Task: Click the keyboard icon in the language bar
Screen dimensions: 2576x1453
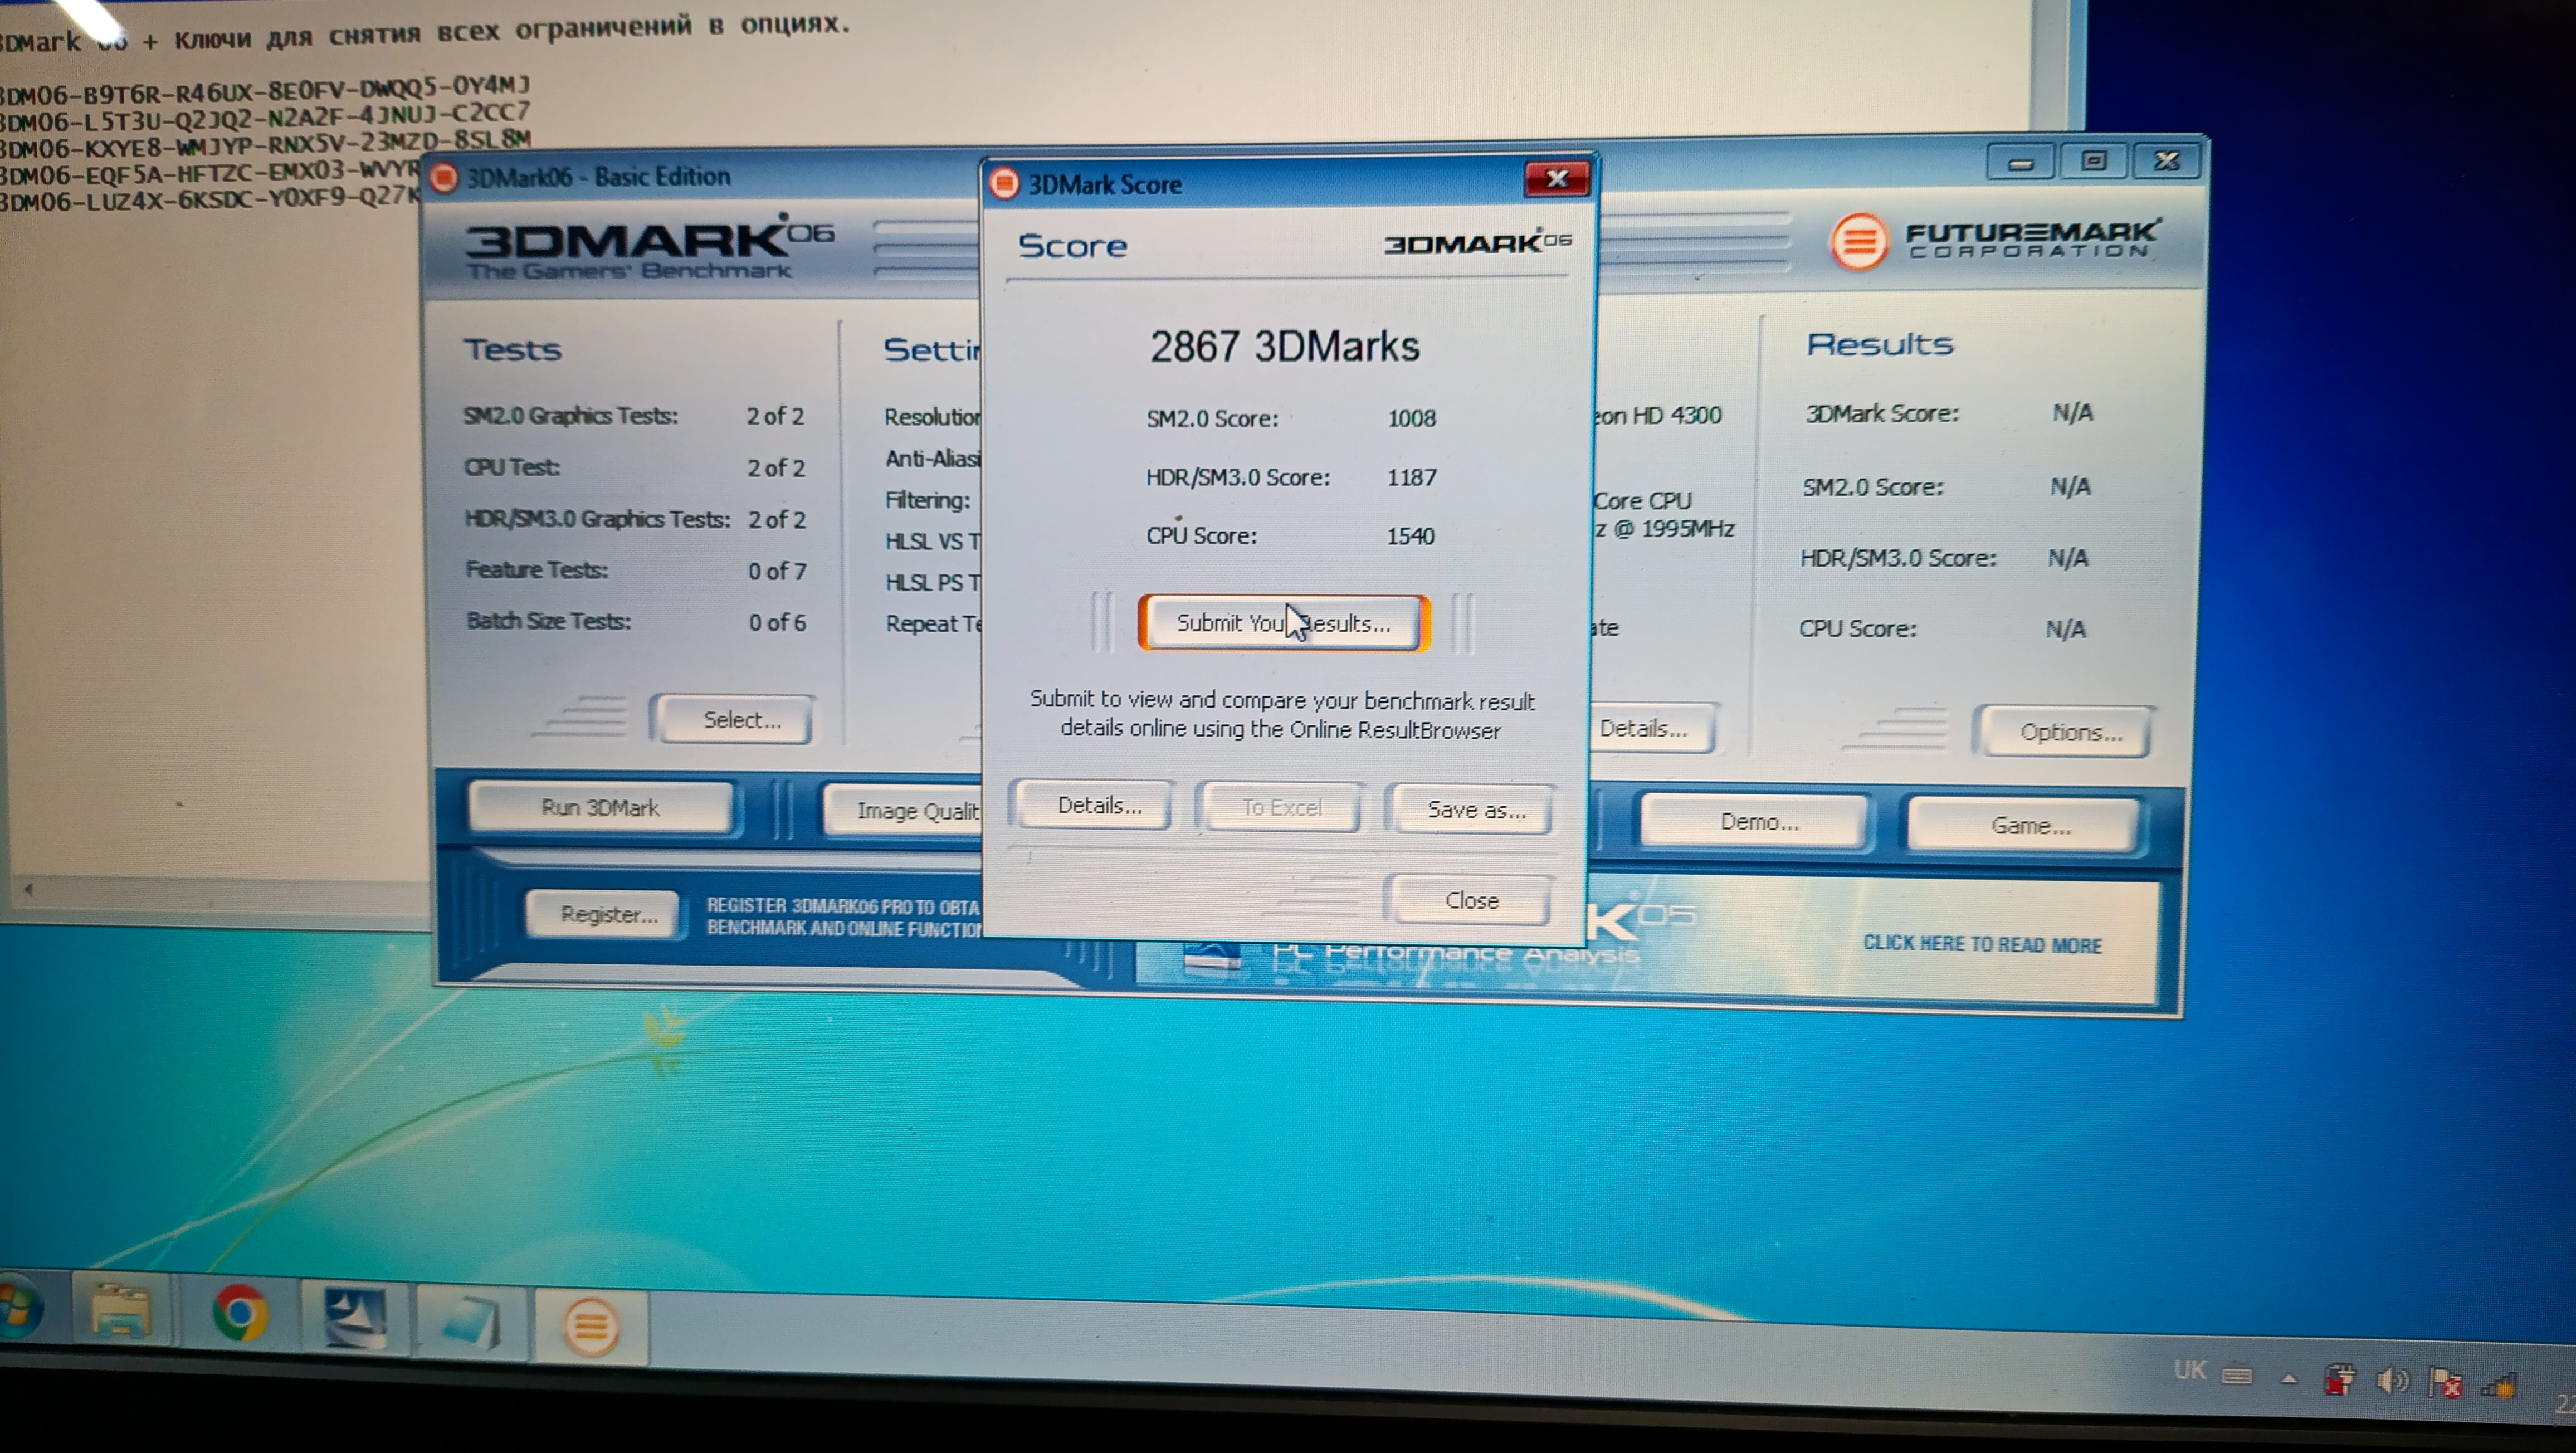Action: 2236,1376
